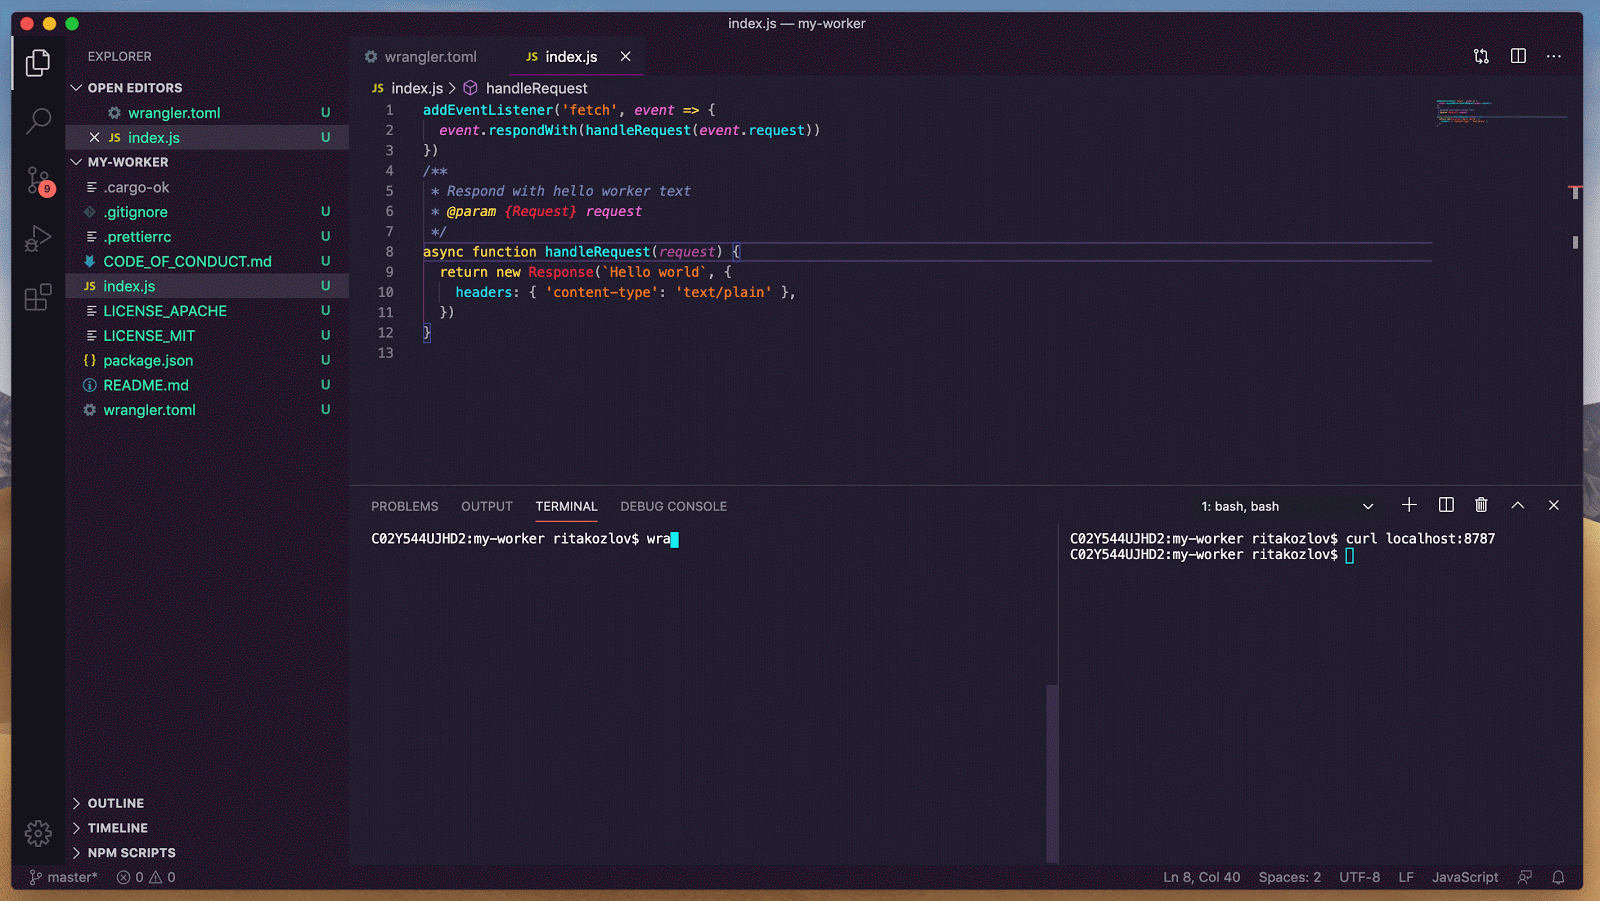This screenshot has height=901, width=1600.
Task: Switch to the PROBLEMS panel tab
Action: pos(404,506)
